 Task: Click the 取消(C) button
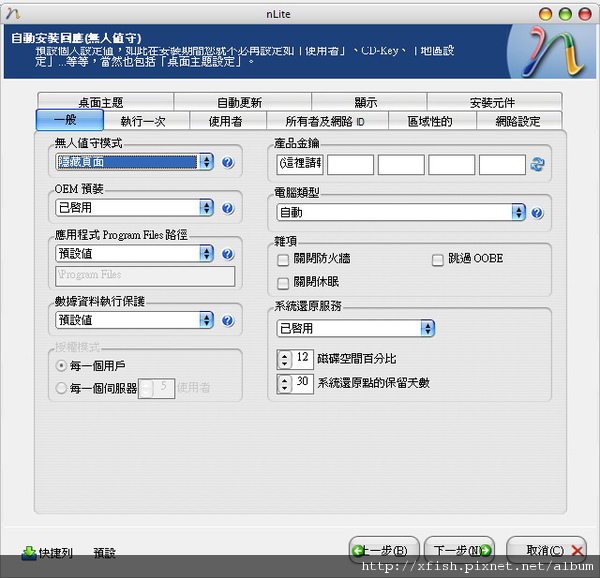(x=546, y=550)
